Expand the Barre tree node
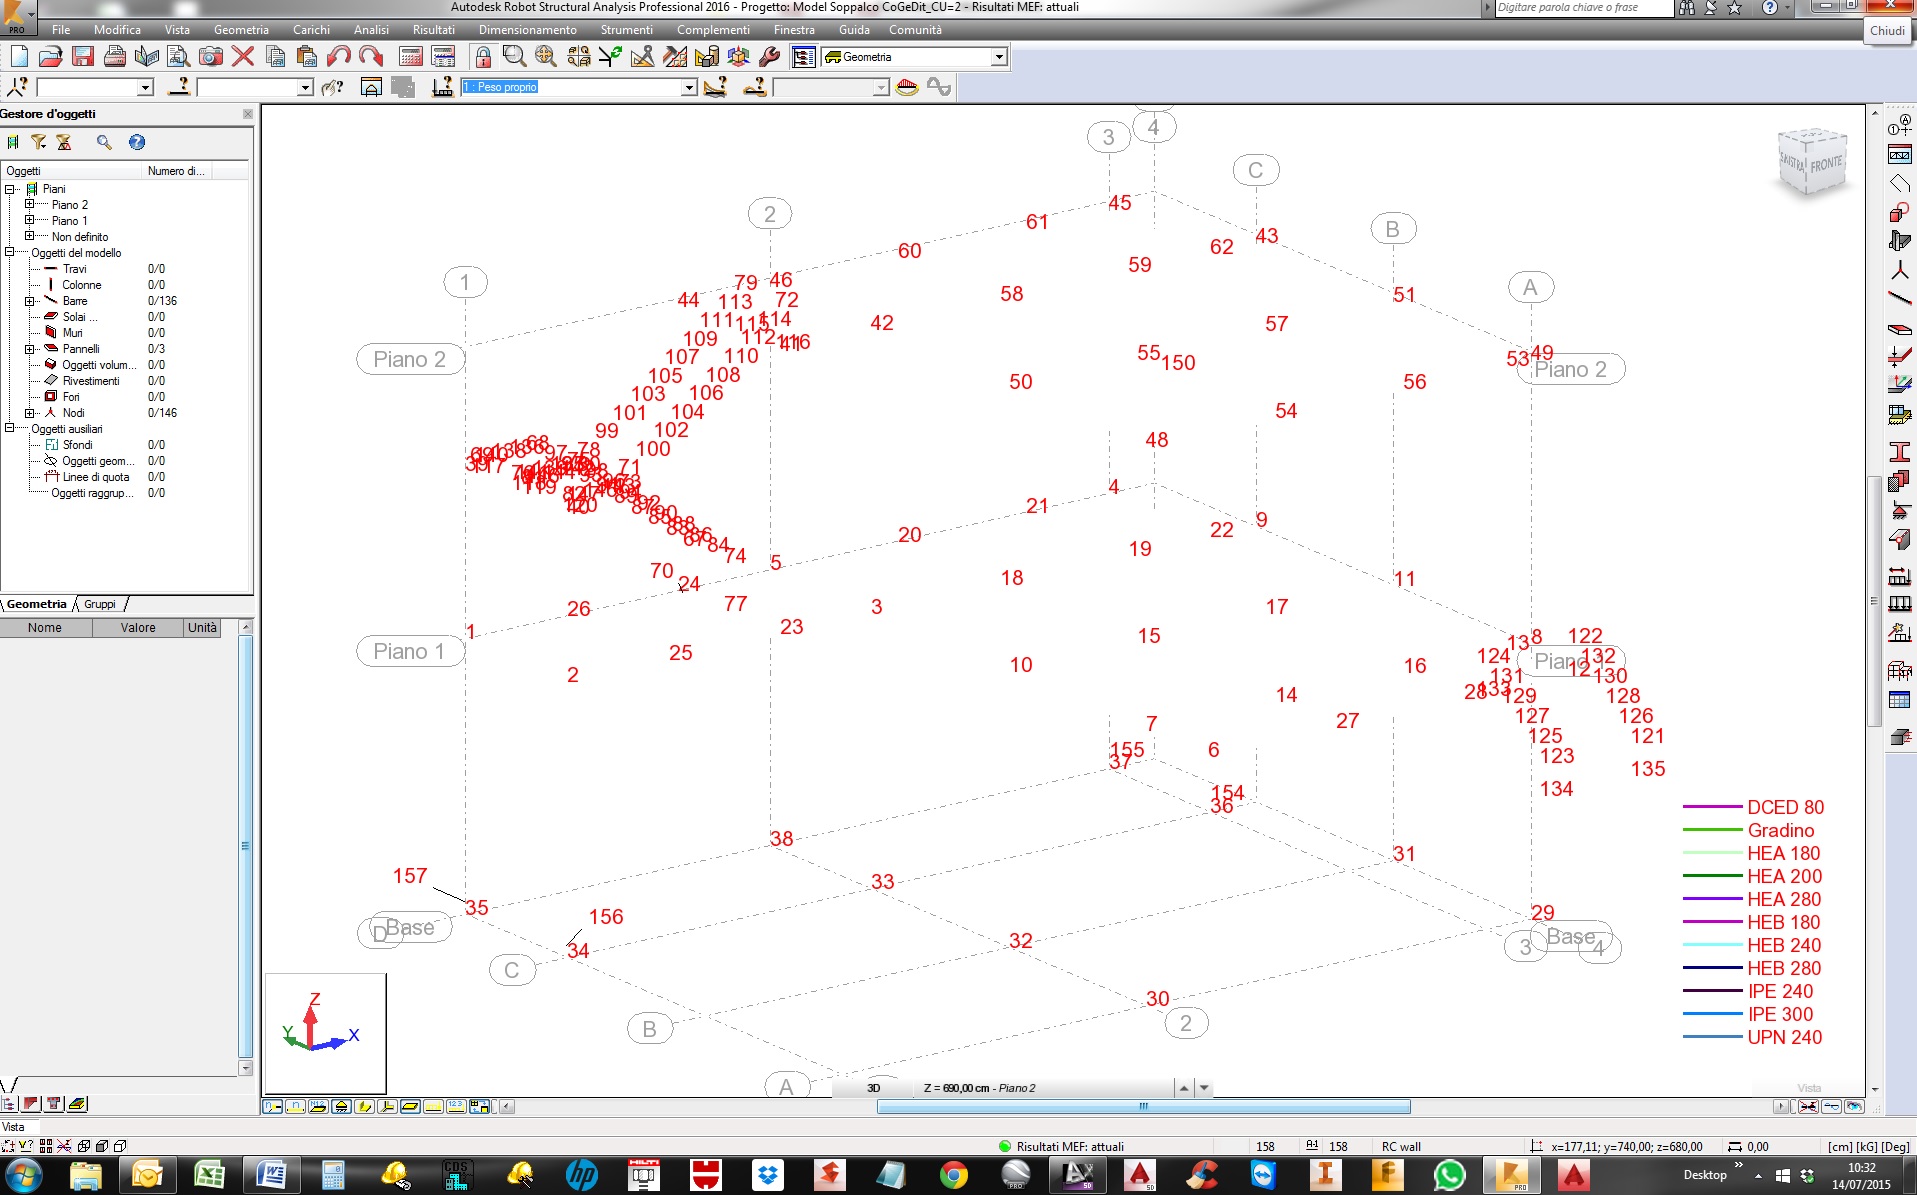 (x=29, y=300)
